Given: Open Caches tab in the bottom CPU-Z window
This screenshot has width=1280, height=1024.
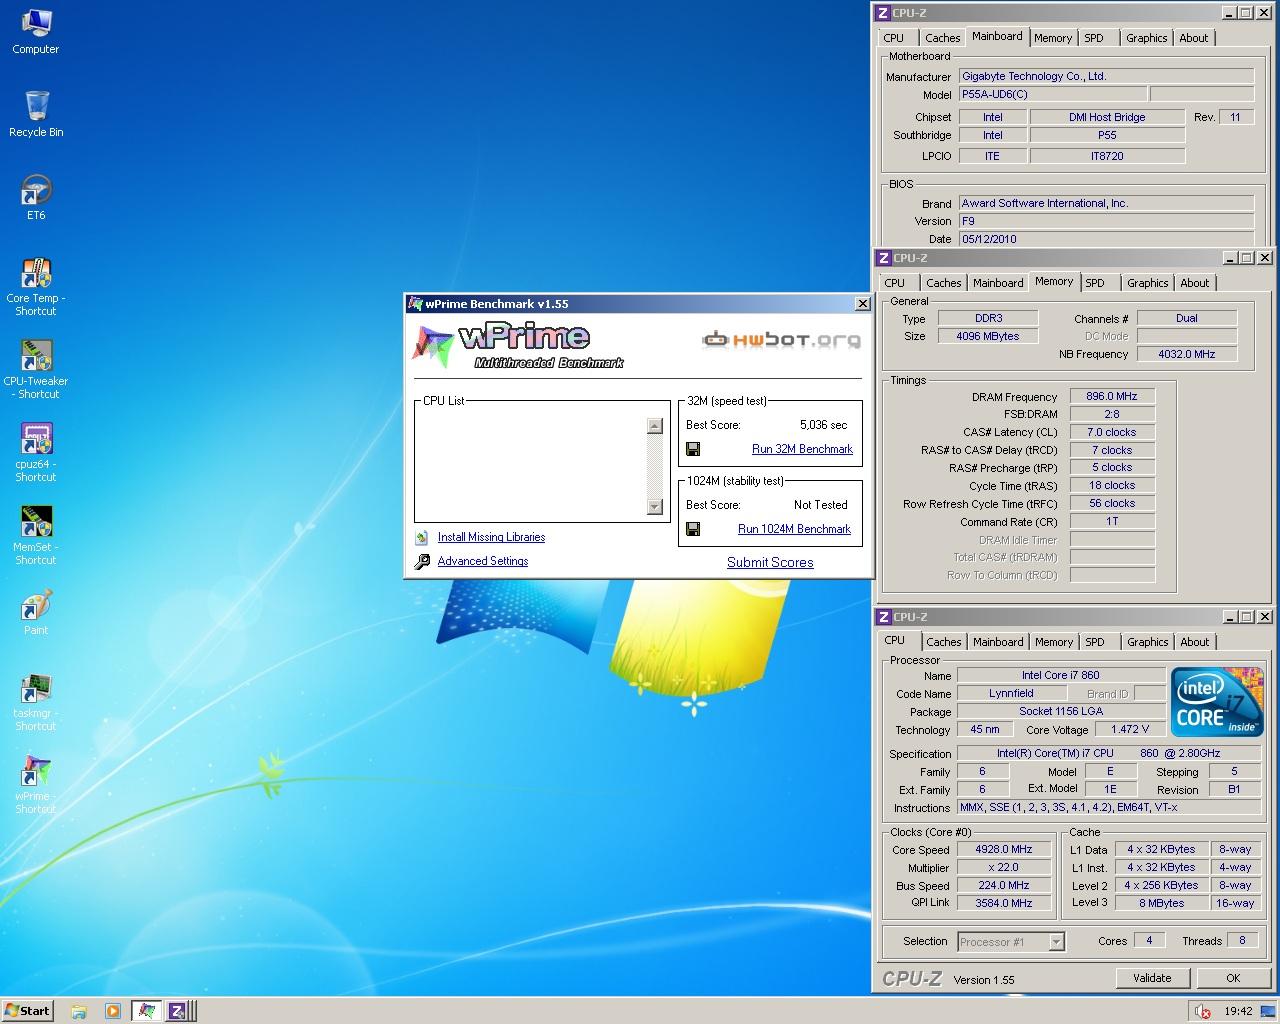Looking at the screenshot, I should 943,642.
